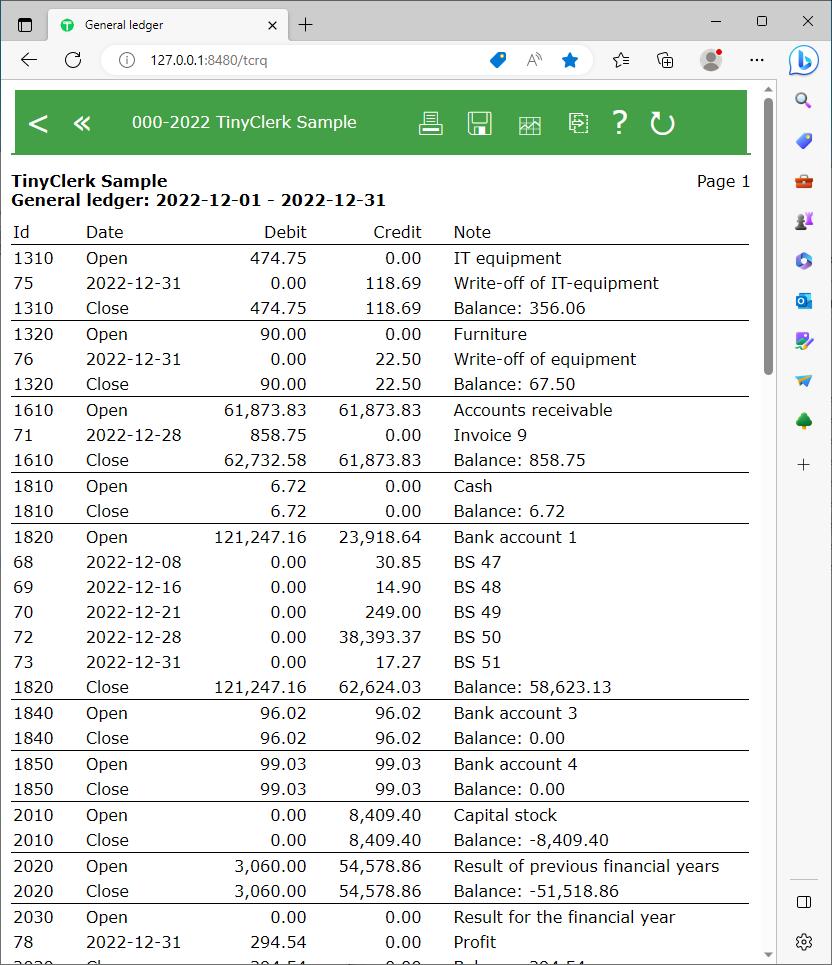Open the chart view icon
Viewport: 832px width, 965px height.
pyautogui.click(x=529, y=125)
